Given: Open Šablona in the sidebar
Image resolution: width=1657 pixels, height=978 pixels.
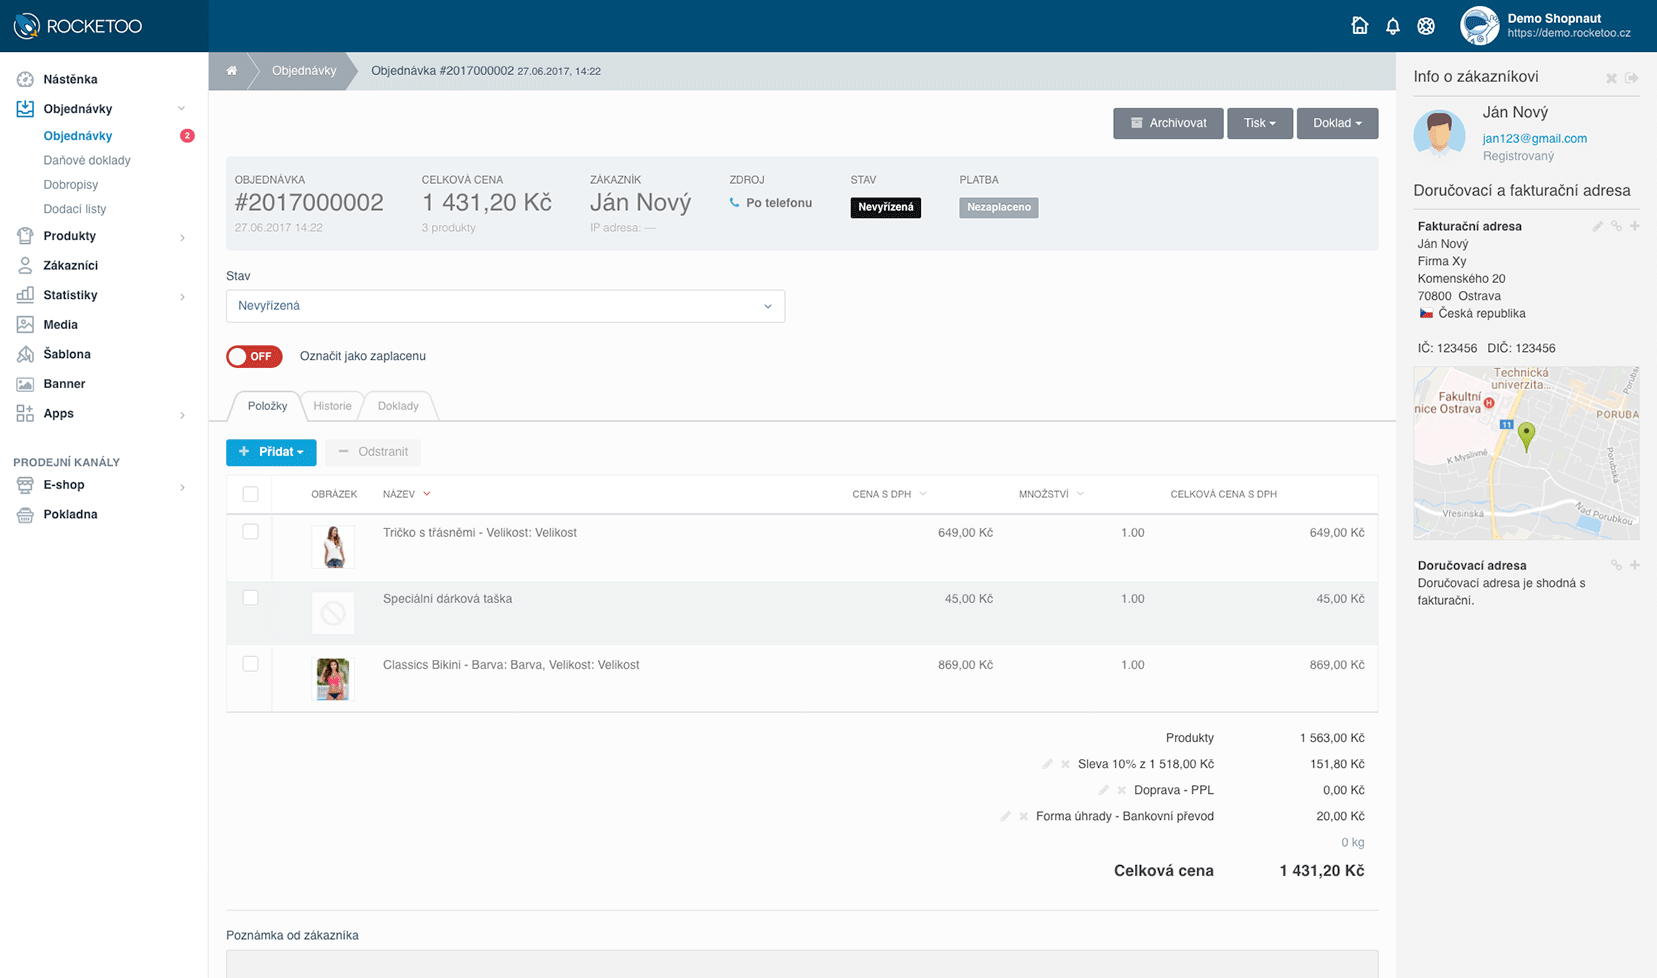Looking at the screenshot, I should (67, 354).
